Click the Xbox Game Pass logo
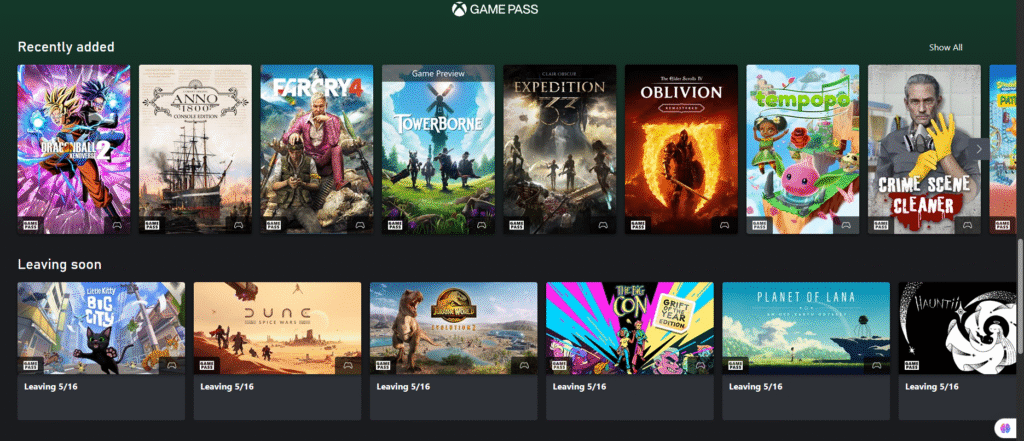 (x=495, y=9)
